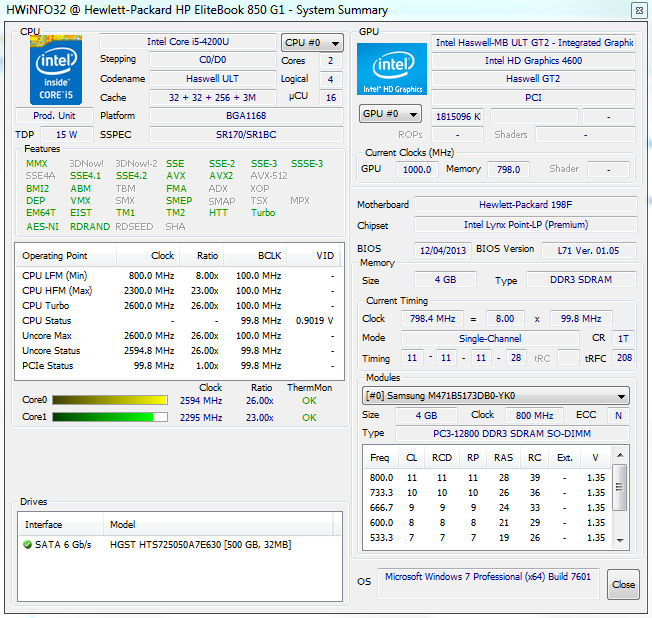
Task: Click the Core1 usage bar
Action: (110, 417)
